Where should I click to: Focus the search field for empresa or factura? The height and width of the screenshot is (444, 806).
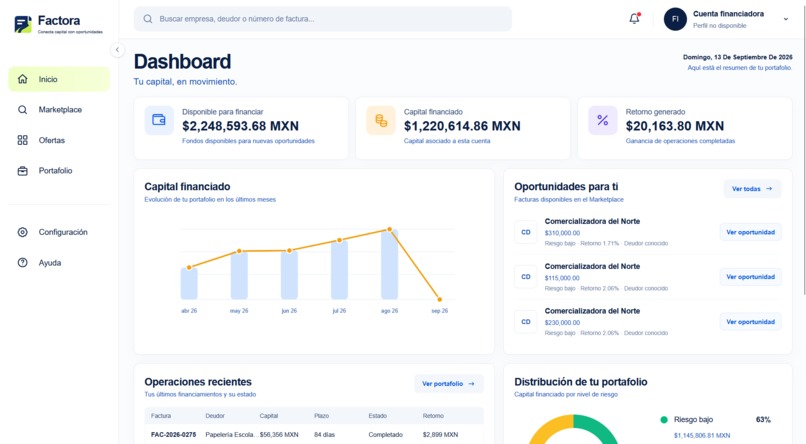pyautogui.click(x=323, y=19)
